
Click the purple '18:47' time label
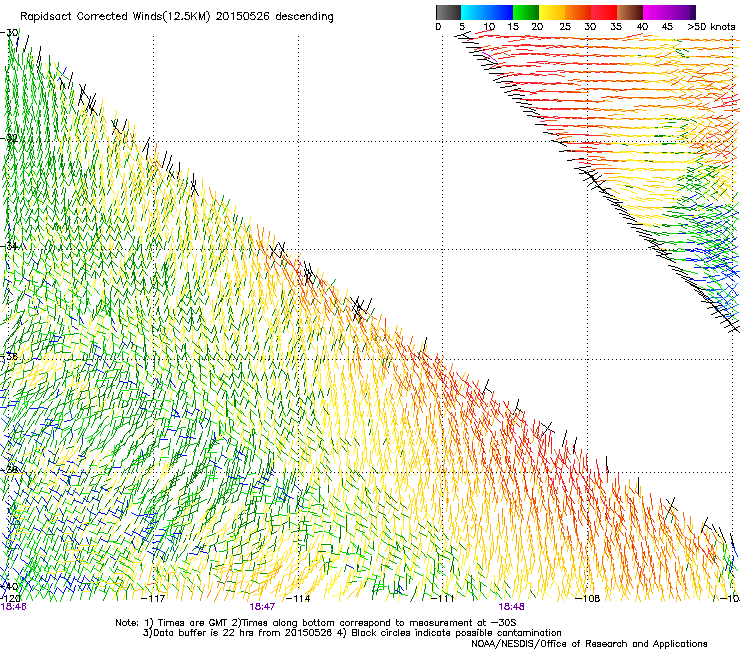262,607
